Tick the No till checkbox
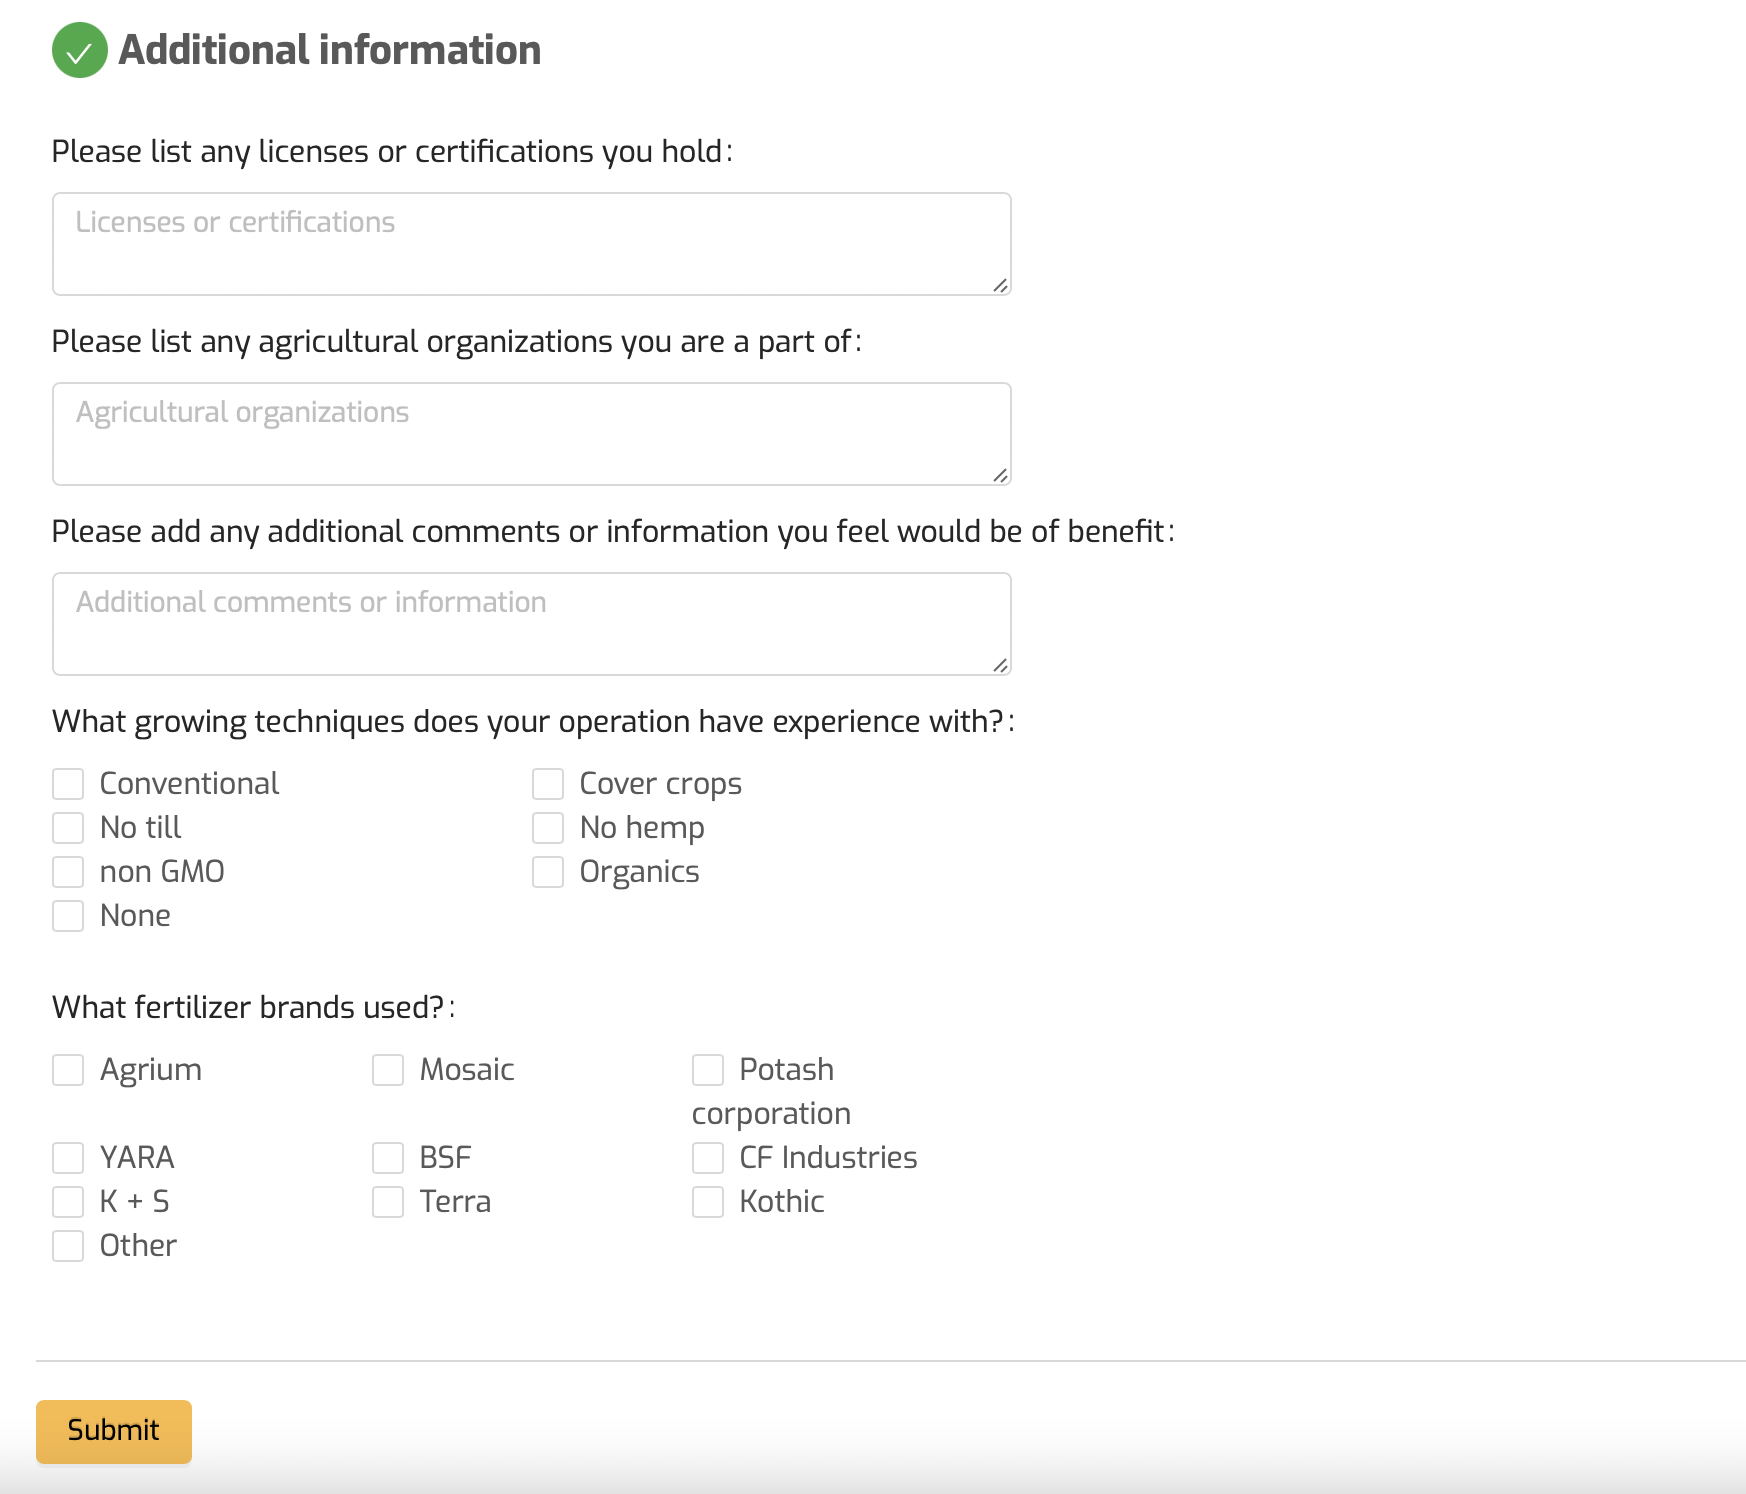Image resolution: width=1746 pixels, height=1494 pixels. pos(68,828)
